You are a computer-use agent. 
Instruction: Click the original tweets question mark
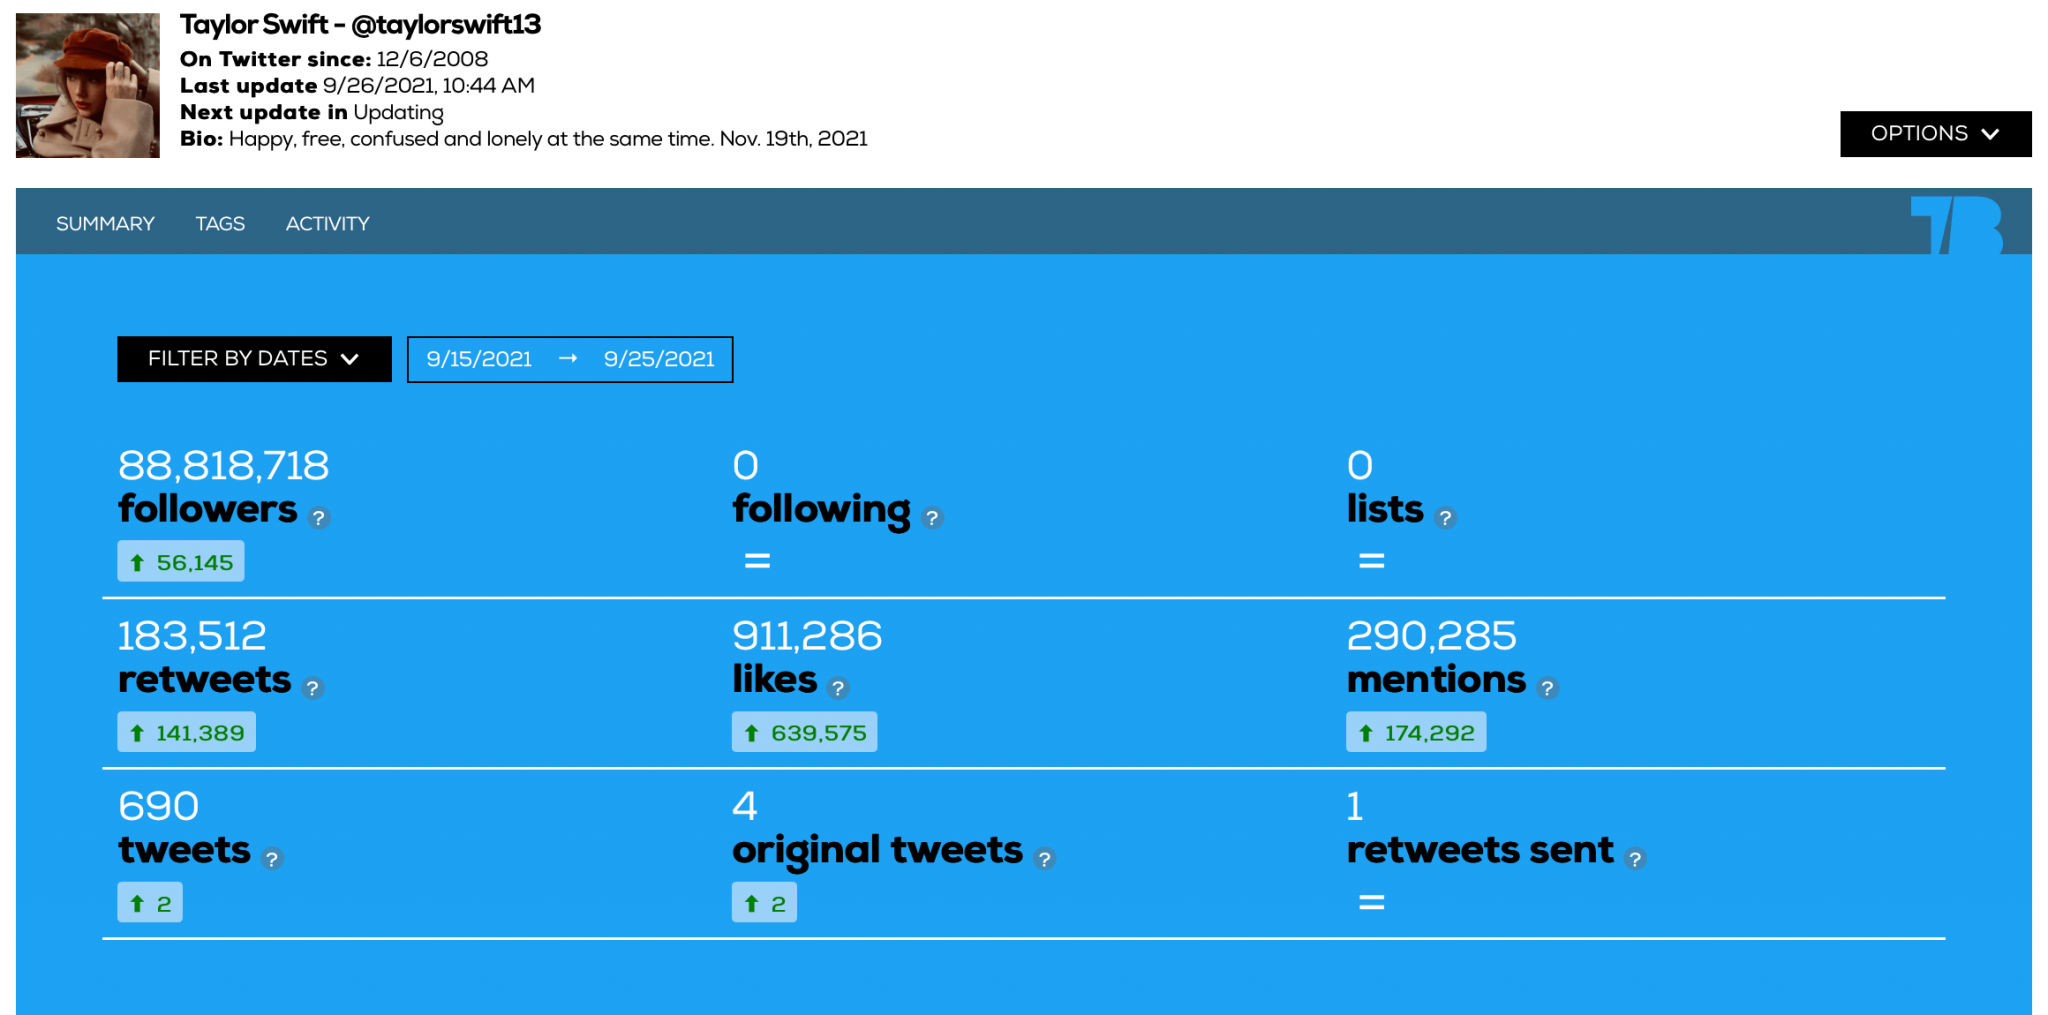coord(1043,858)
